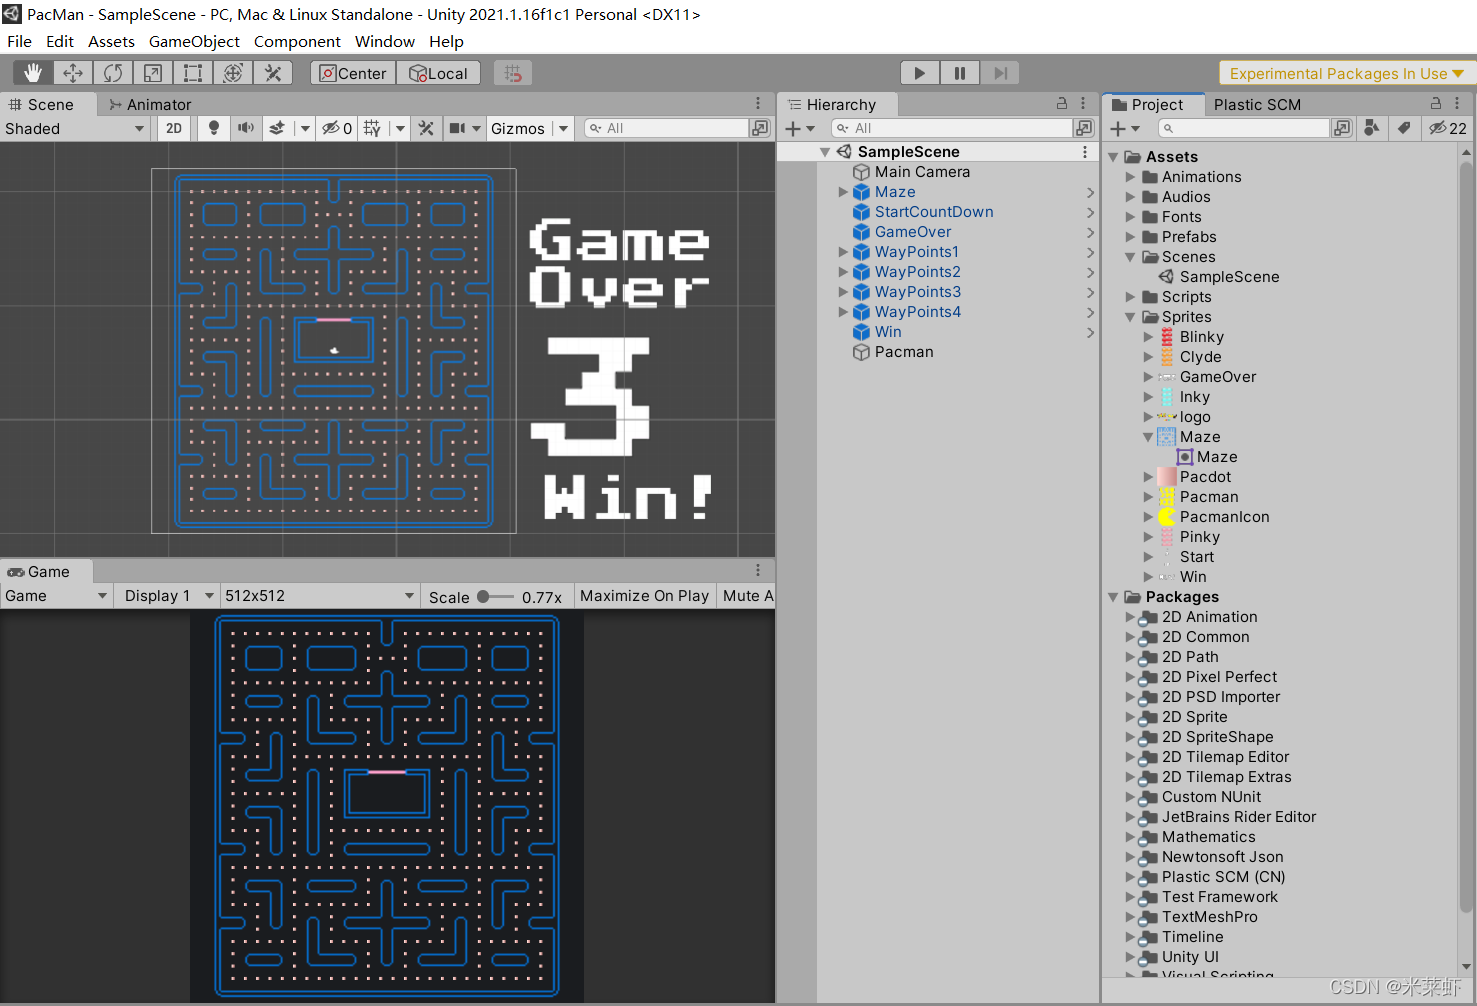Open SampleScene context menu dots
The width and height of the screenshot is (1477, 1006).
(1085, 152)
